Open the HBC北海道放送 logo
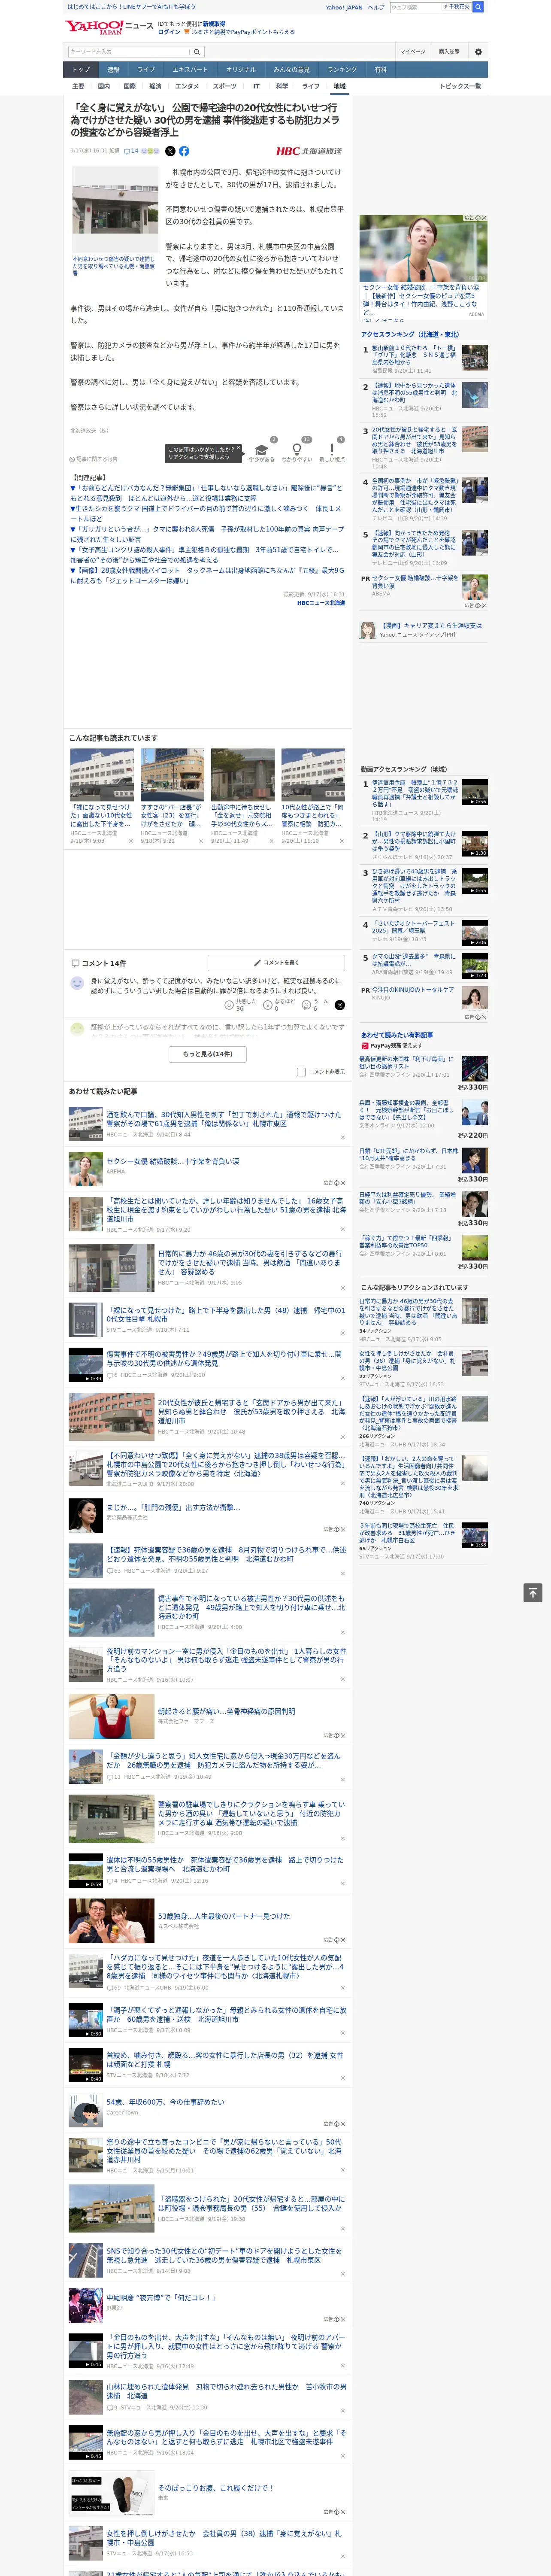Viewport: 551px width, 2576px height. coord(309,151)
